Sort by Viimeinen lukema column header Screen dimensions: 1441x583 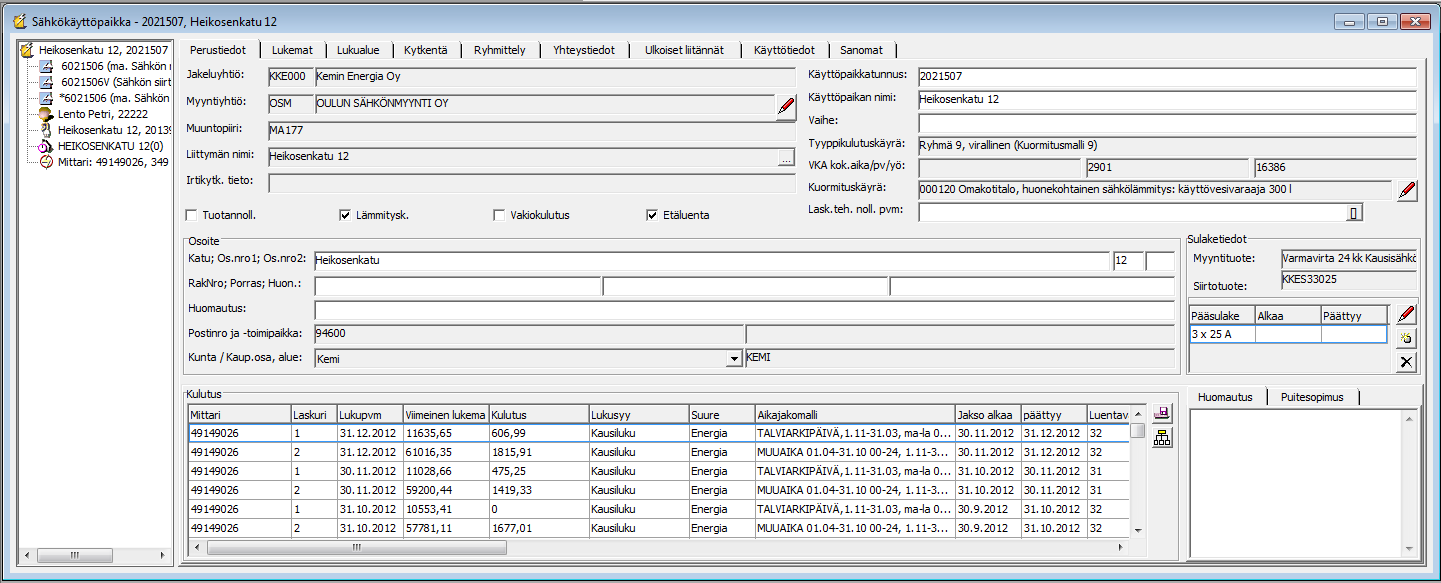(x=446, y=414)
